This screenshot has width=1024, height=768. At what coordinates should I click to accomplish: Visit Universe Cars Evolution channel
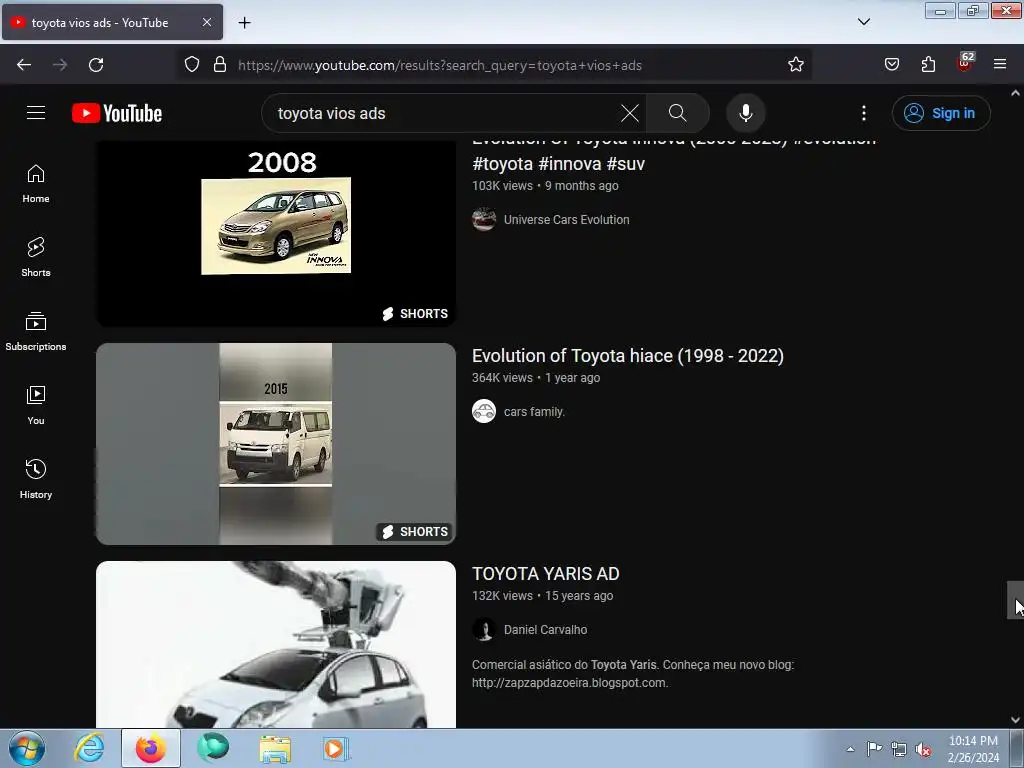566,220
